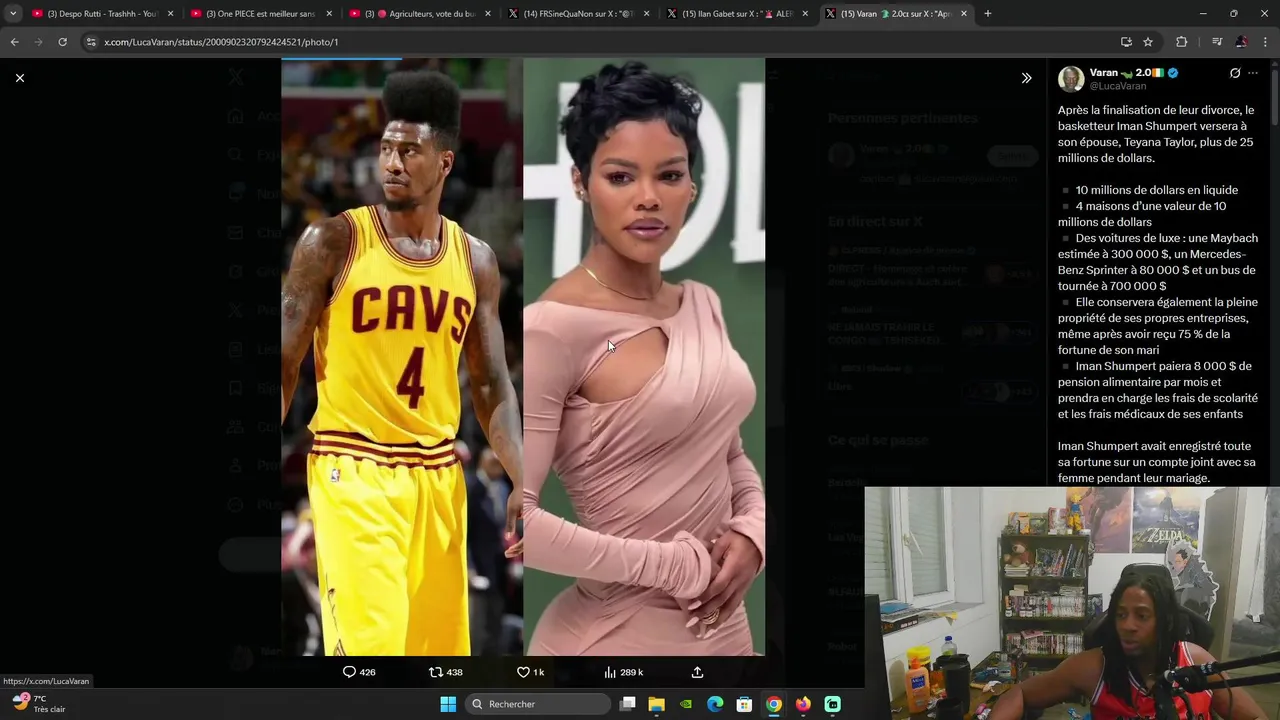Viewport: 1280px width, 720px height.
Task: Click the site information icon in the address bar
Action: click(91, 42)
